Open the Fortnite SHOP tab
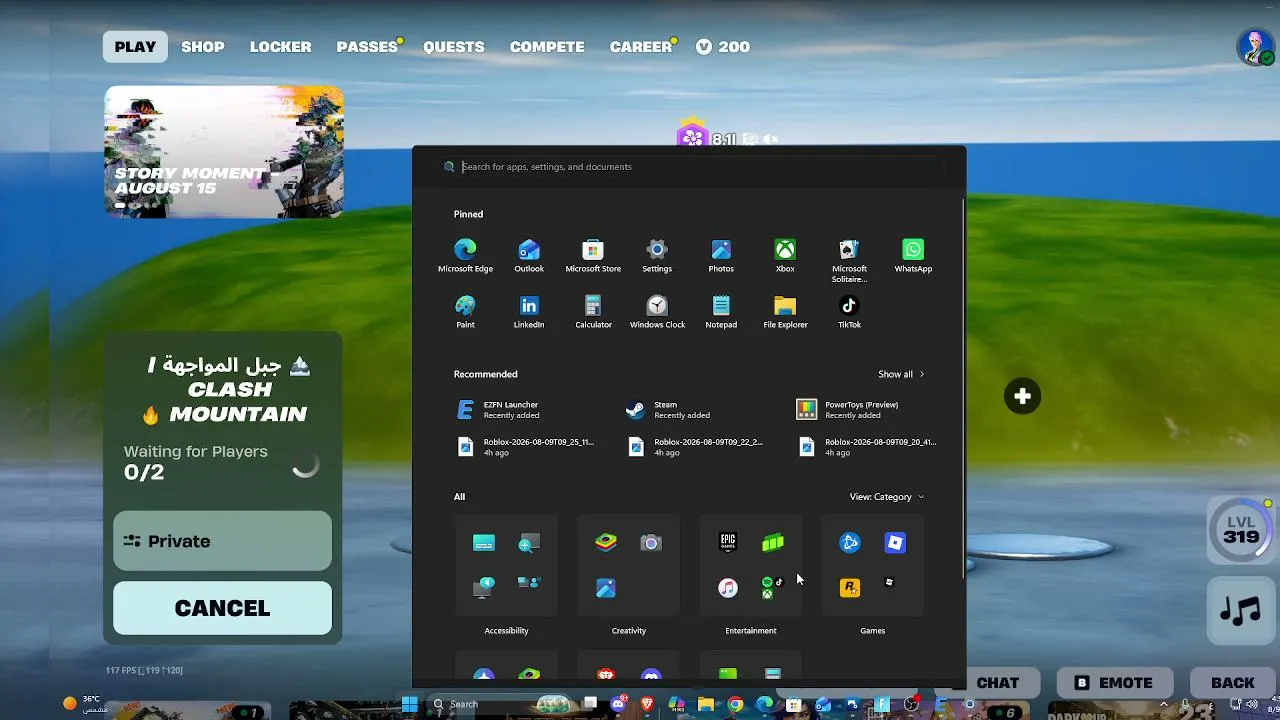The width and height of the screenshot is (1280, 720). (203, 47)
